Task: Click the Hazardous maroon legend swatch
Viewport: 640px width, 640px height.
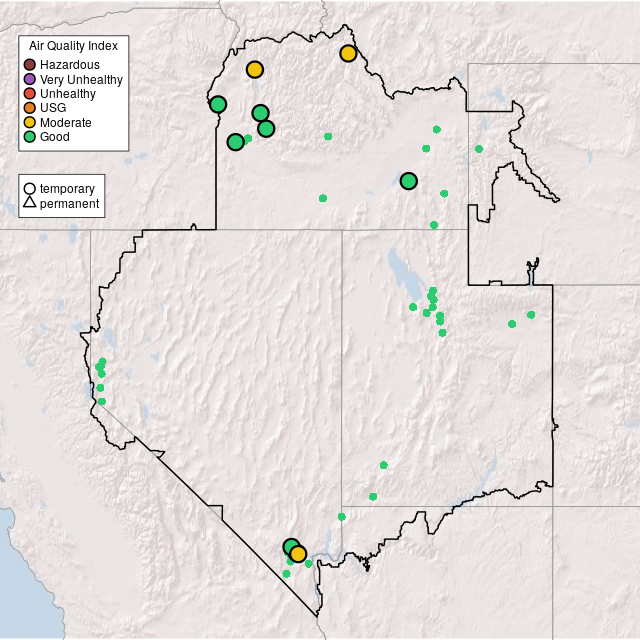Action: click(30, 65)
